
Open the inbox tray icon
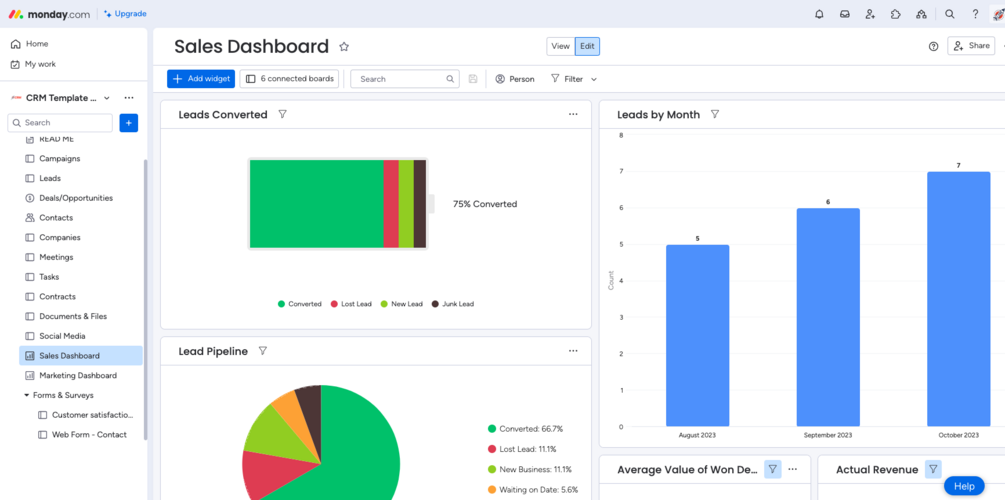click(845, 14)
